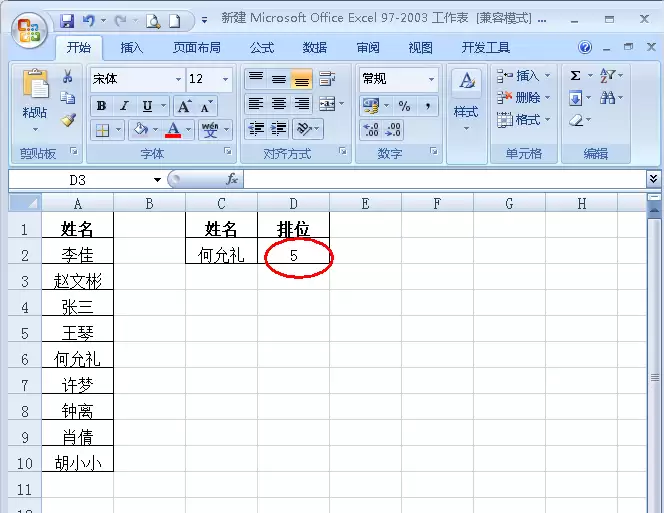Toggle Italic formatting
664x513 pixels.
pos(124,106)
